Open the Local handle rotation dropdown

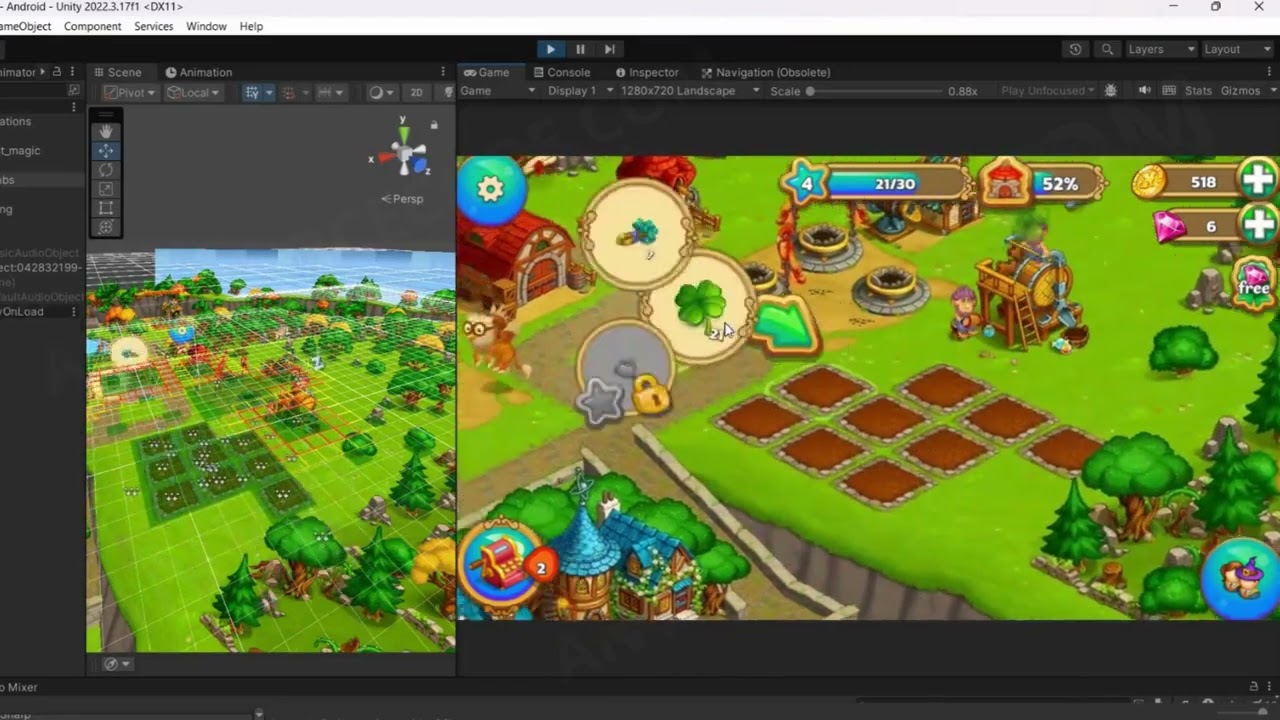tap(193, 92)
